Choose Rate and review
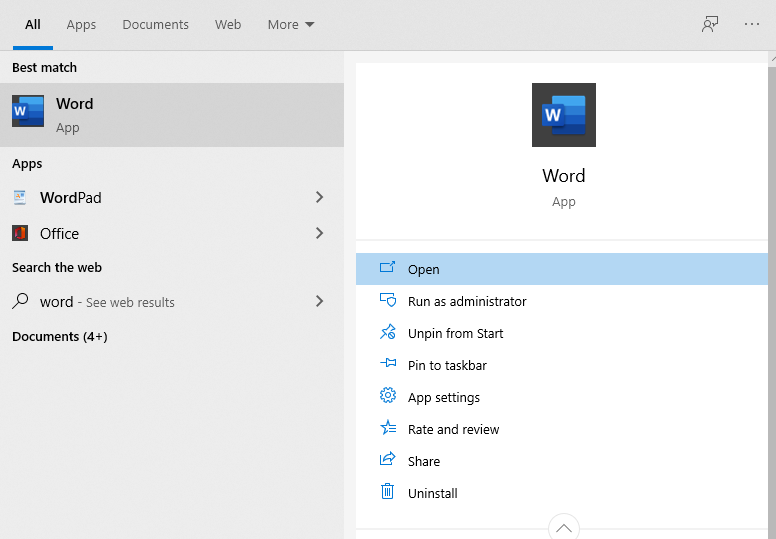 tap(562, 429)
